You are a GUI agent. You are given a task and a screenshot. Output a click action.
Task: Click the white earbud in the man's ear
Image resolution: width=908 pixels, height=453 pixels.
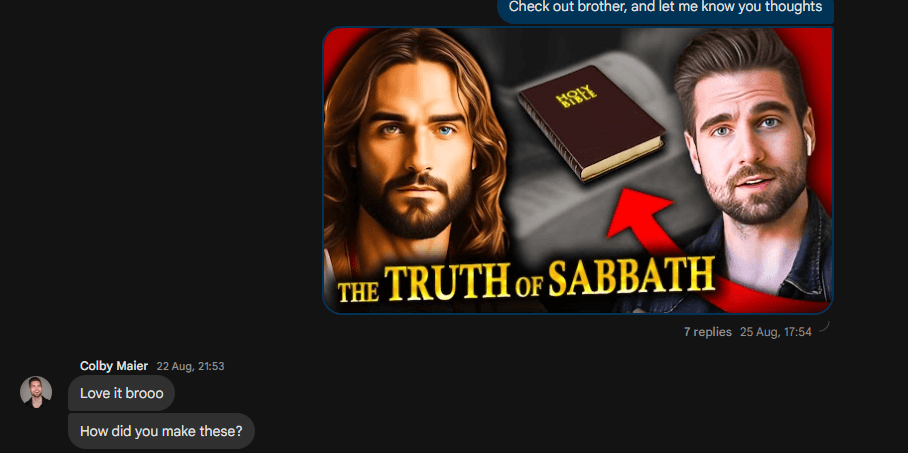pos(809,142)
